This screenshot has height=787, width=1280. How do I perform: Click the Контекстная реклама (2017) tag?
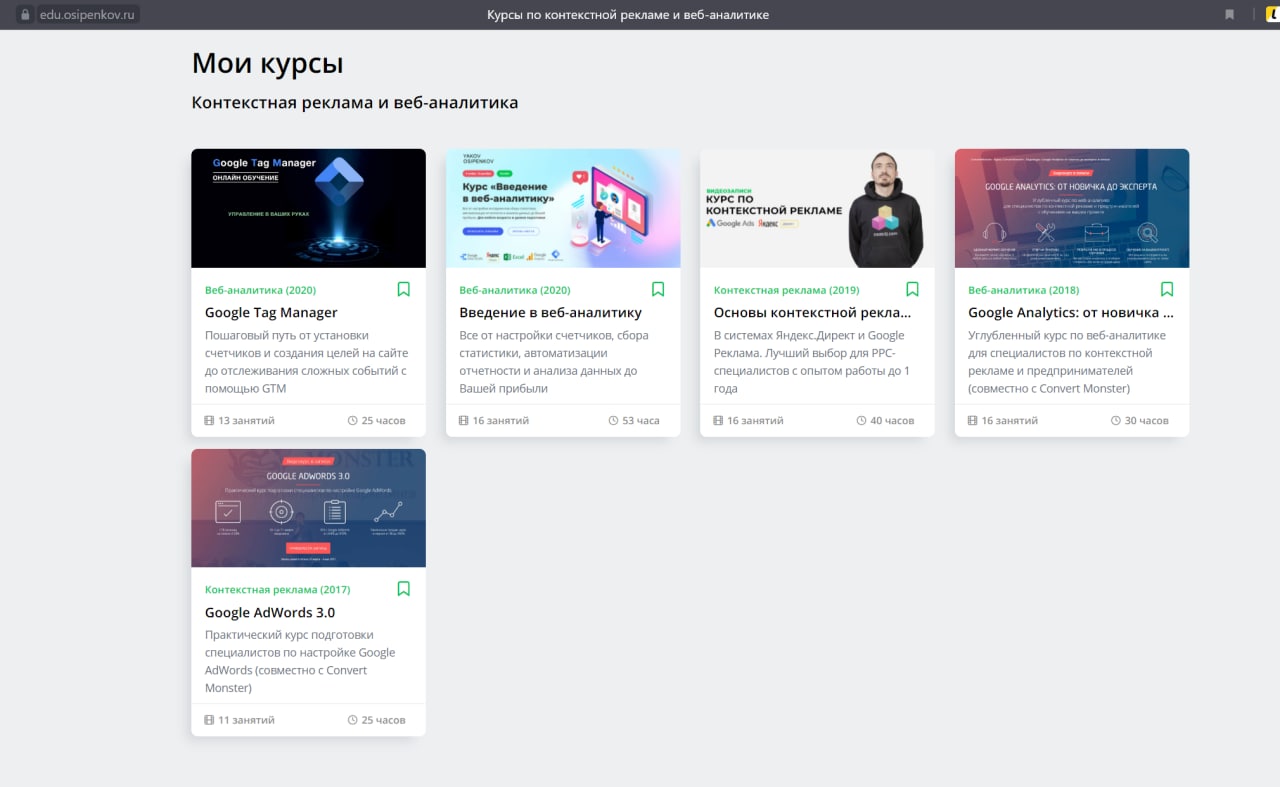point(277,590)
